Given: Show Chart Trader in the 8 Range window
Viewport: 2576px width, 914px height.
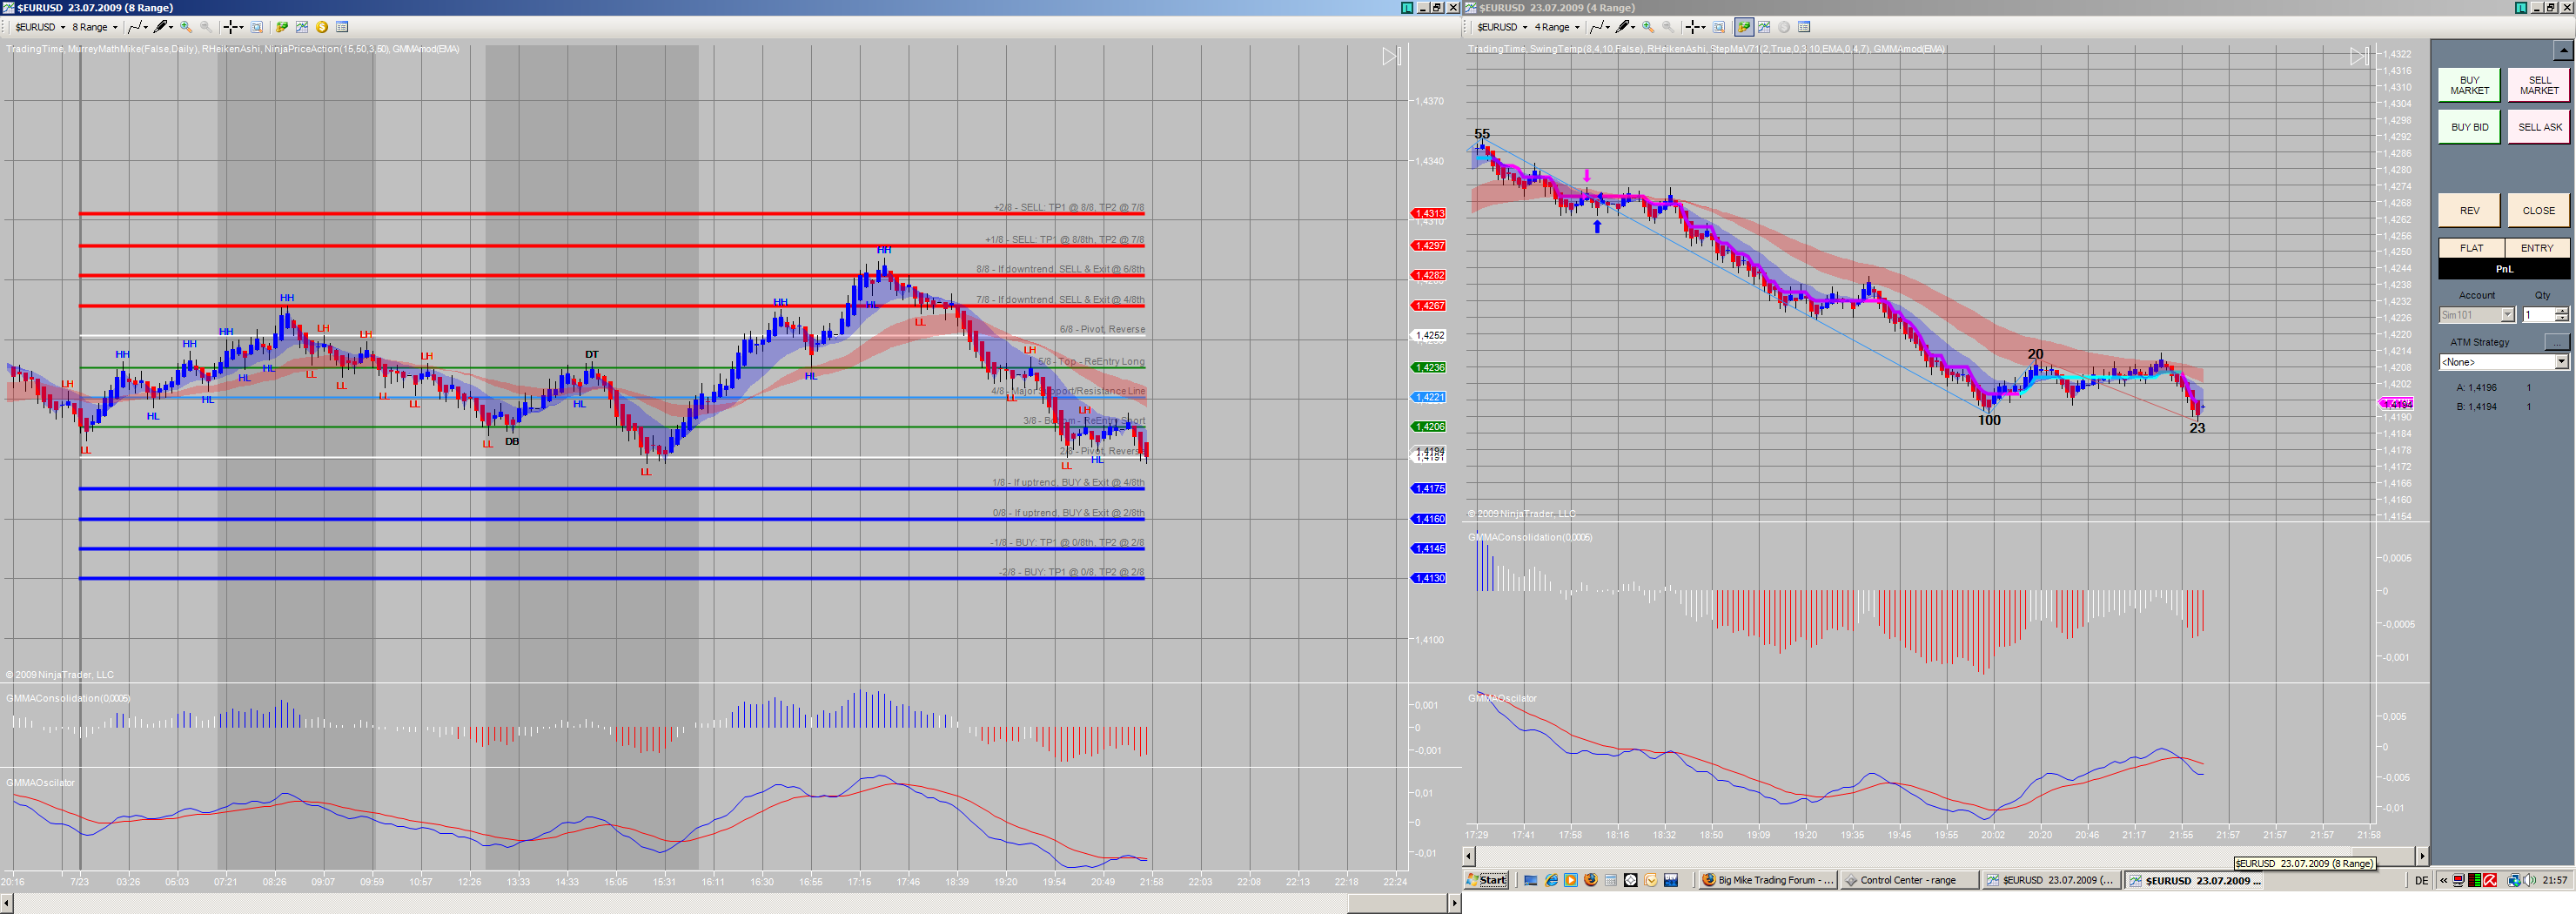Looking at the screenshot, I should (282, 27).
